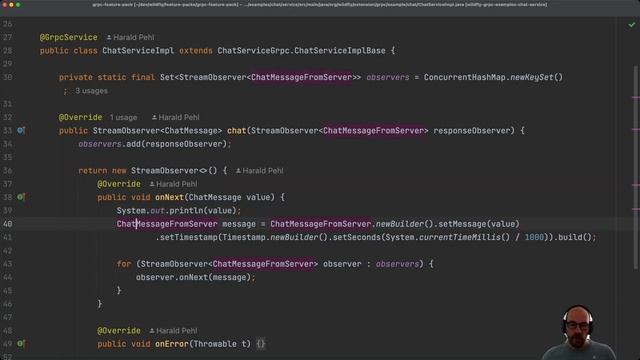The height and width of the screenshot is (360, 640).
Task: Open the green checkmark inspections widget
Action: [632, 25]
